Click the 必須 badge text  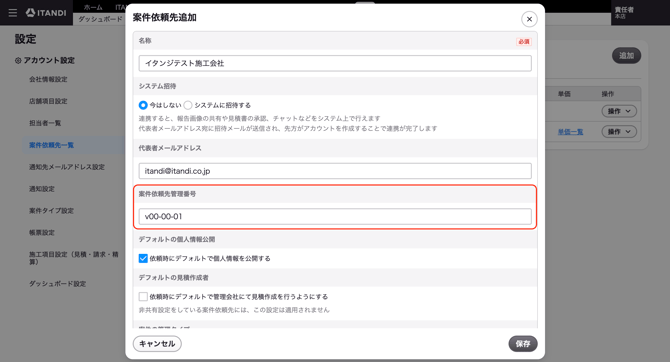[524, 41]
